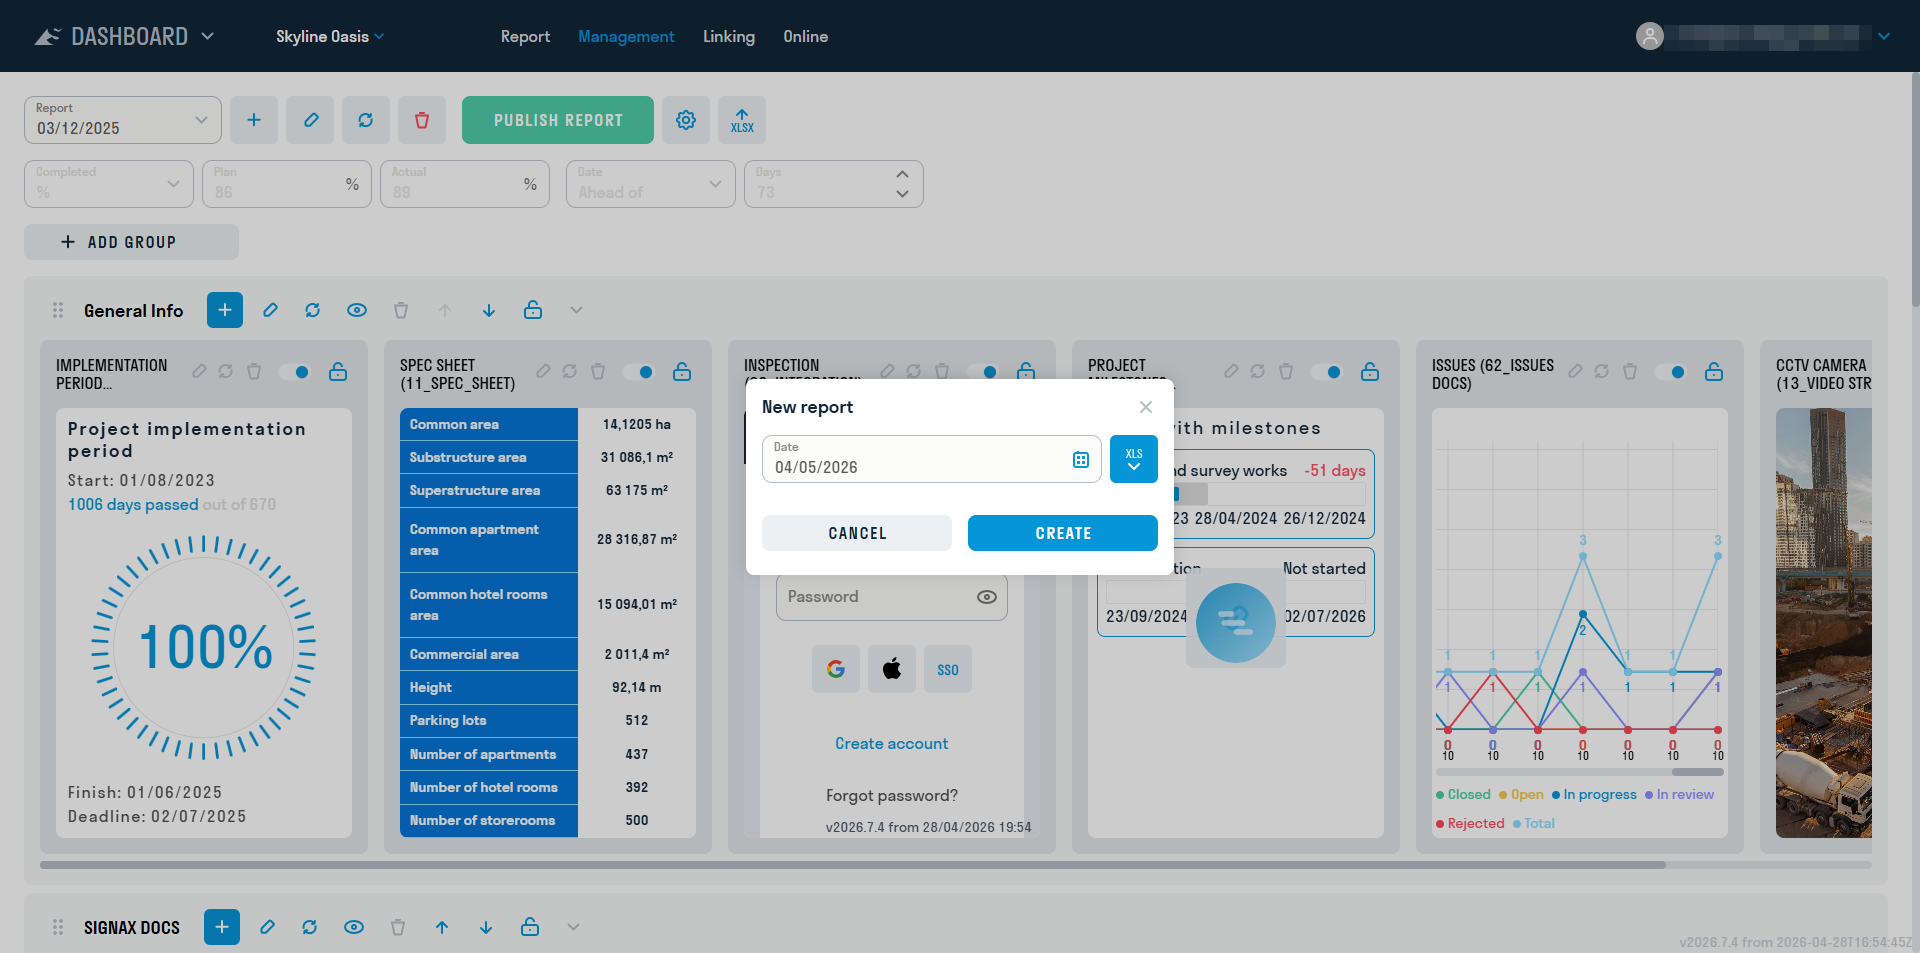Toggle the Inspection widget switch
This screenshot has width=1920, height=953.
coord(983,372)
